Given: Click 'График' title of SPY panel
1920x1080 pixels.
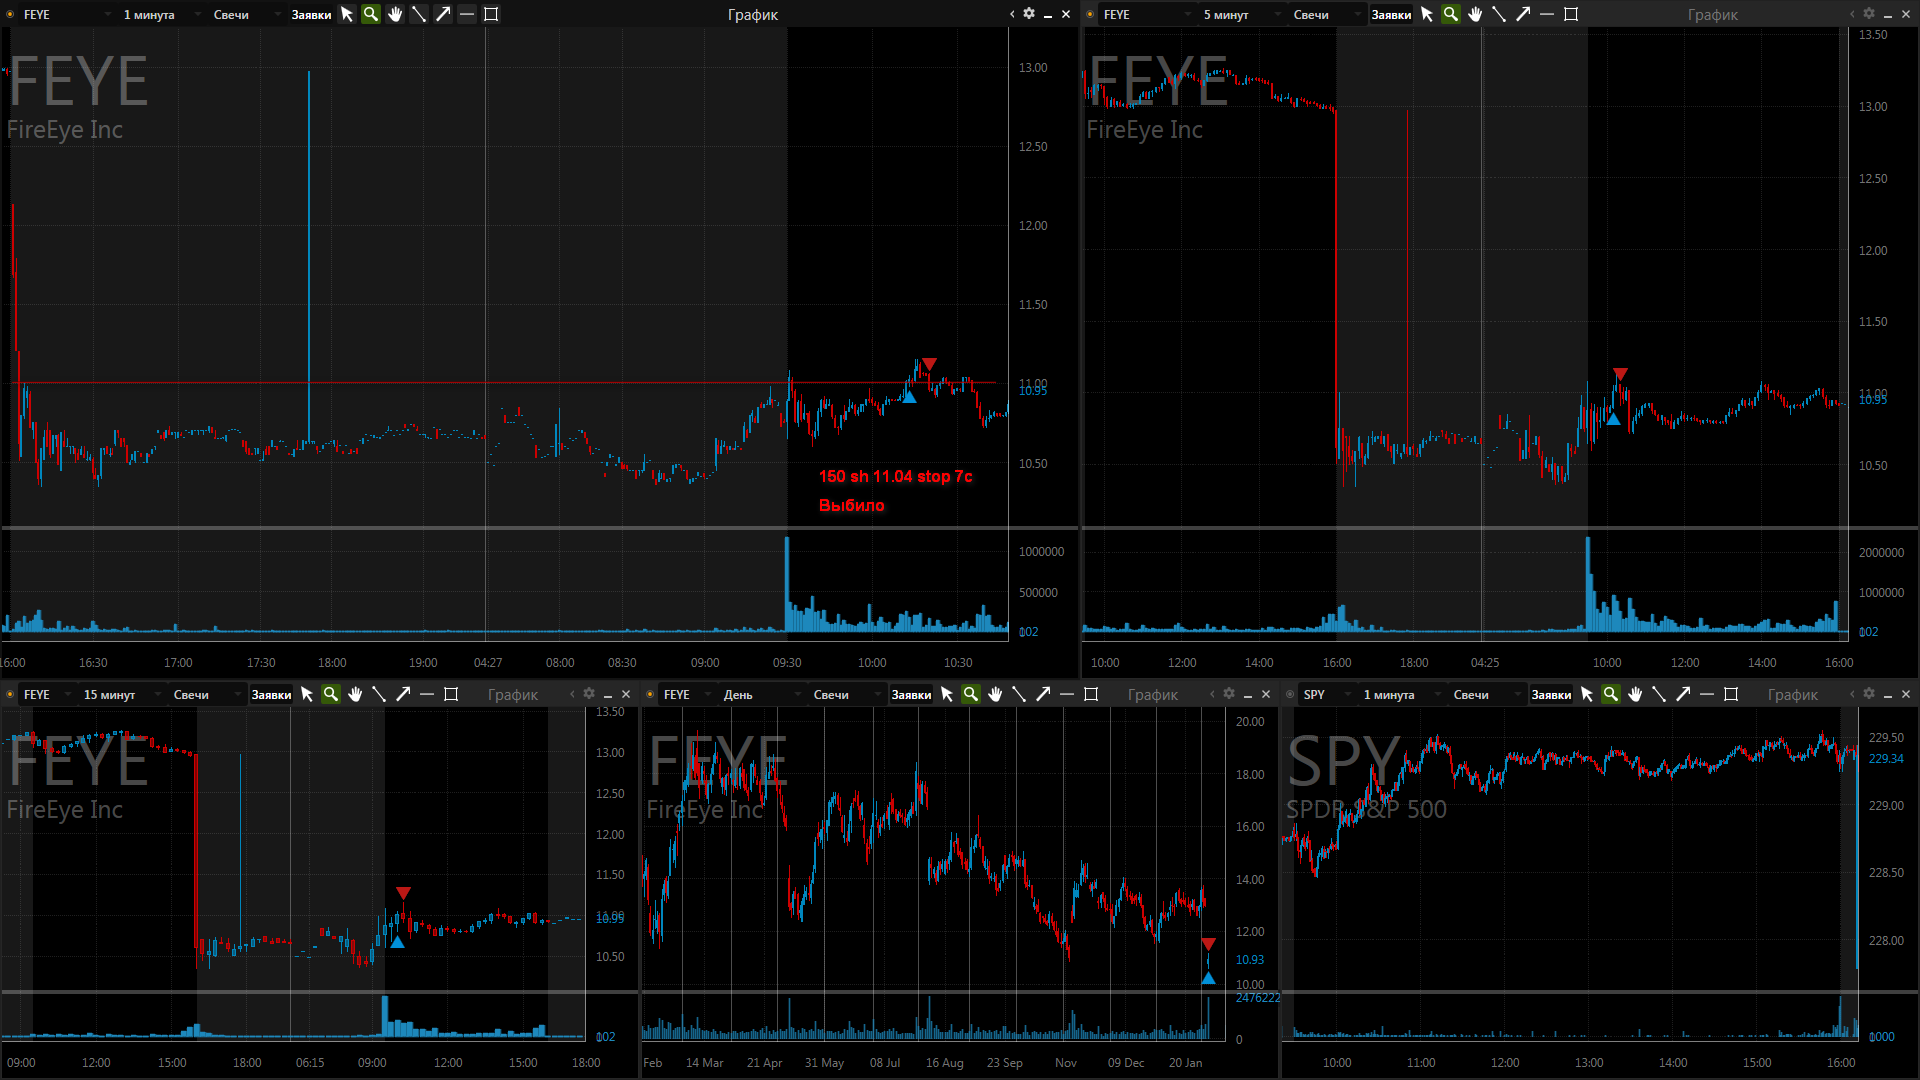Looking at the screenshot, I should coord(1792,694).
